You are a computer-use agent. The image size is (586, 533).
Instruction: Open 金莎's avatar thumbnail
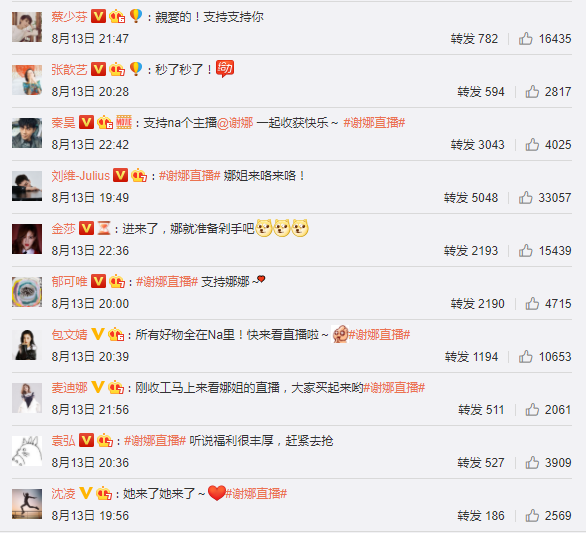click(27, 239)
